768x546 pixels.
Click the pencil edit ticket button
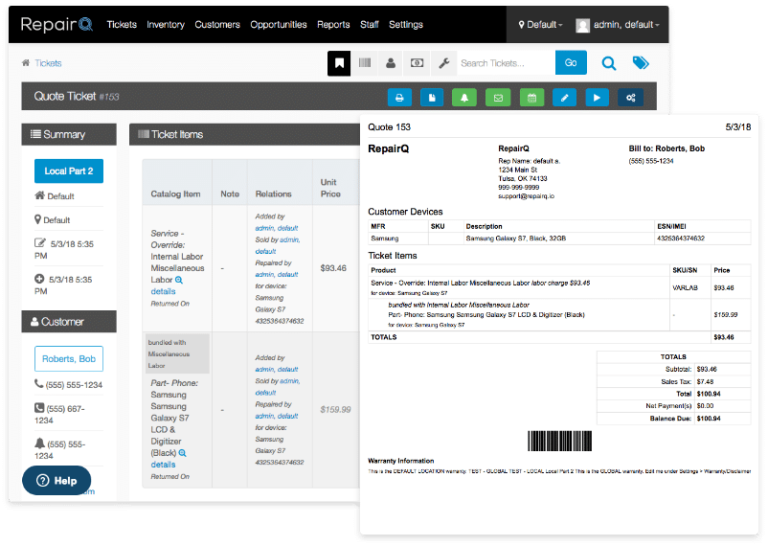[x=564, y=97]
